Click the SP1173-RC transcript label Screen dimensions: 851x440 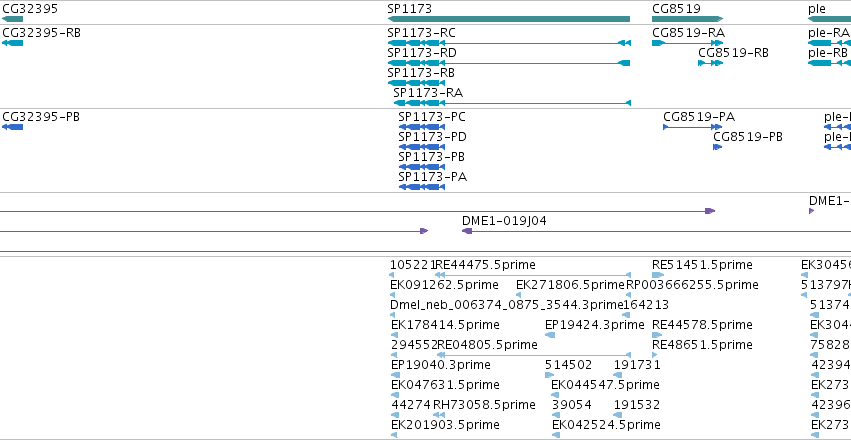click(x=421, y=33)
